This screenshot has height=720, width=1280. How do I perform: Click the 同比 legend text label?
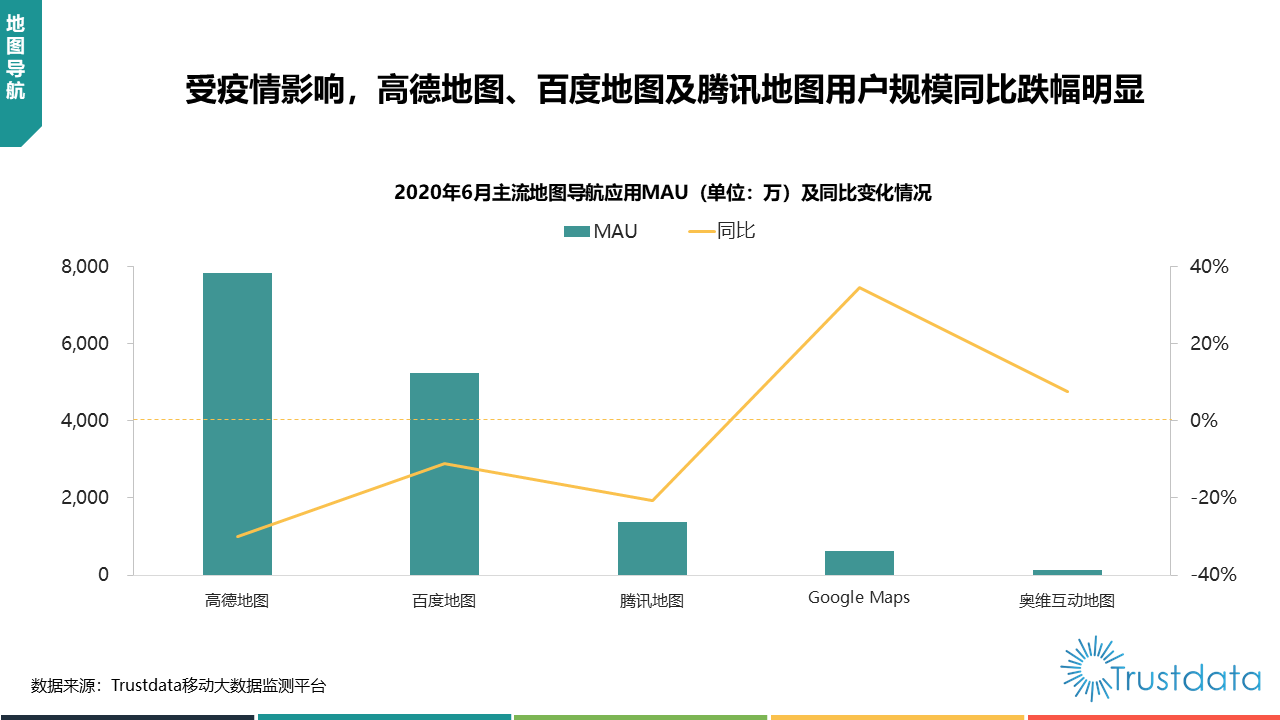tap(736, 232)
